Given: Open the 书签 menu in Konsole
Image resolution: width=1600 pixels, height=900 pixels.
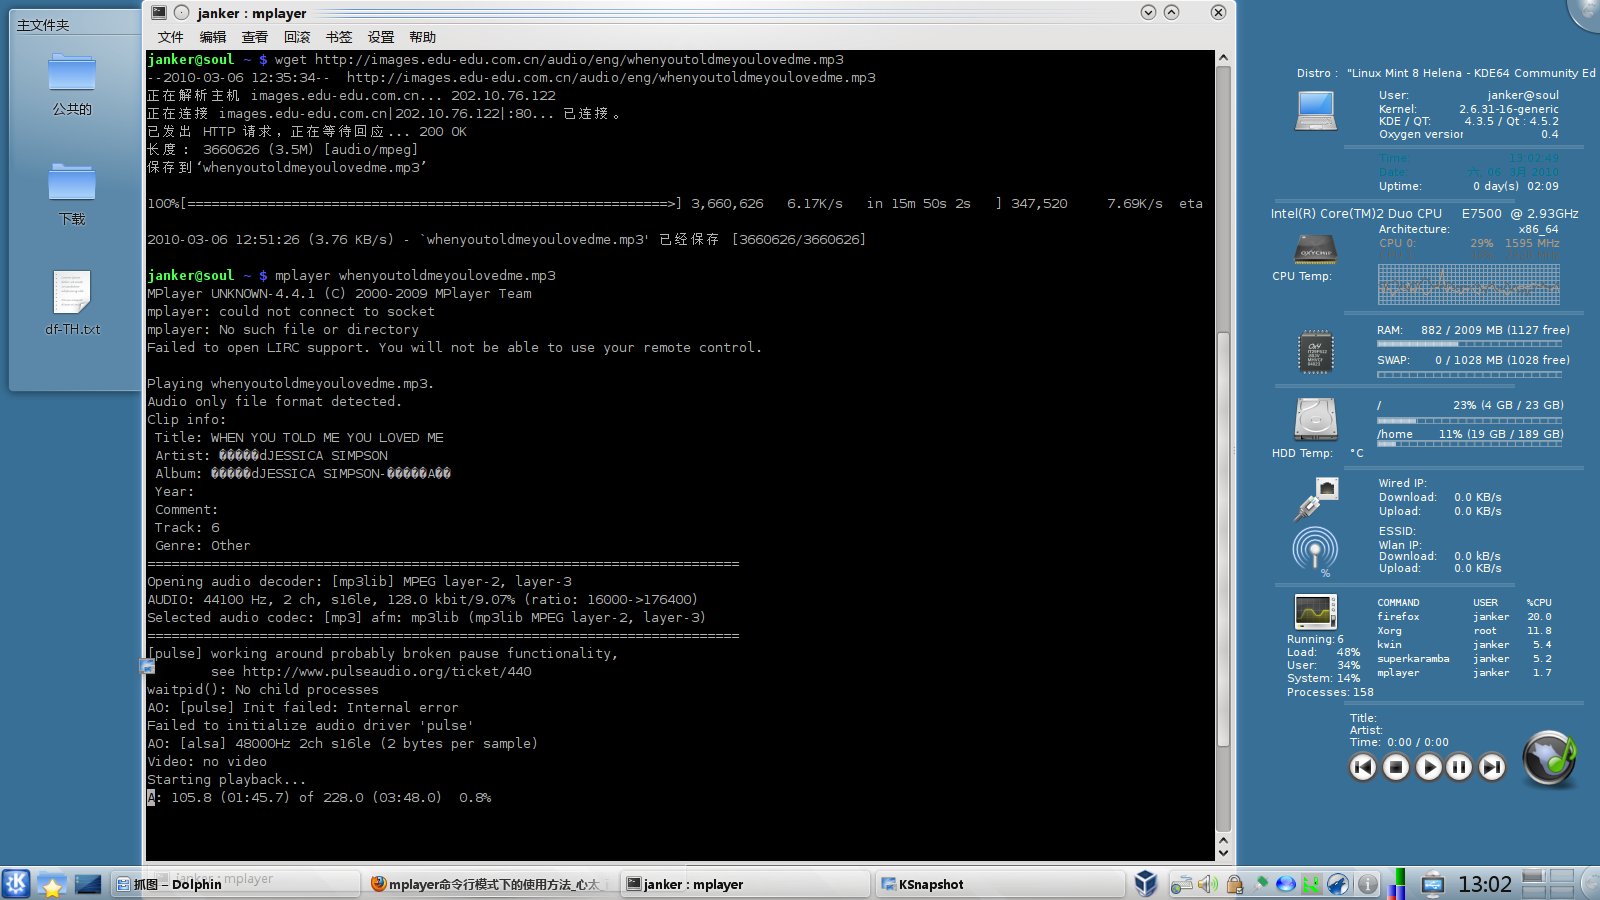Looking at the screenshot, I should tap(339, 37).
